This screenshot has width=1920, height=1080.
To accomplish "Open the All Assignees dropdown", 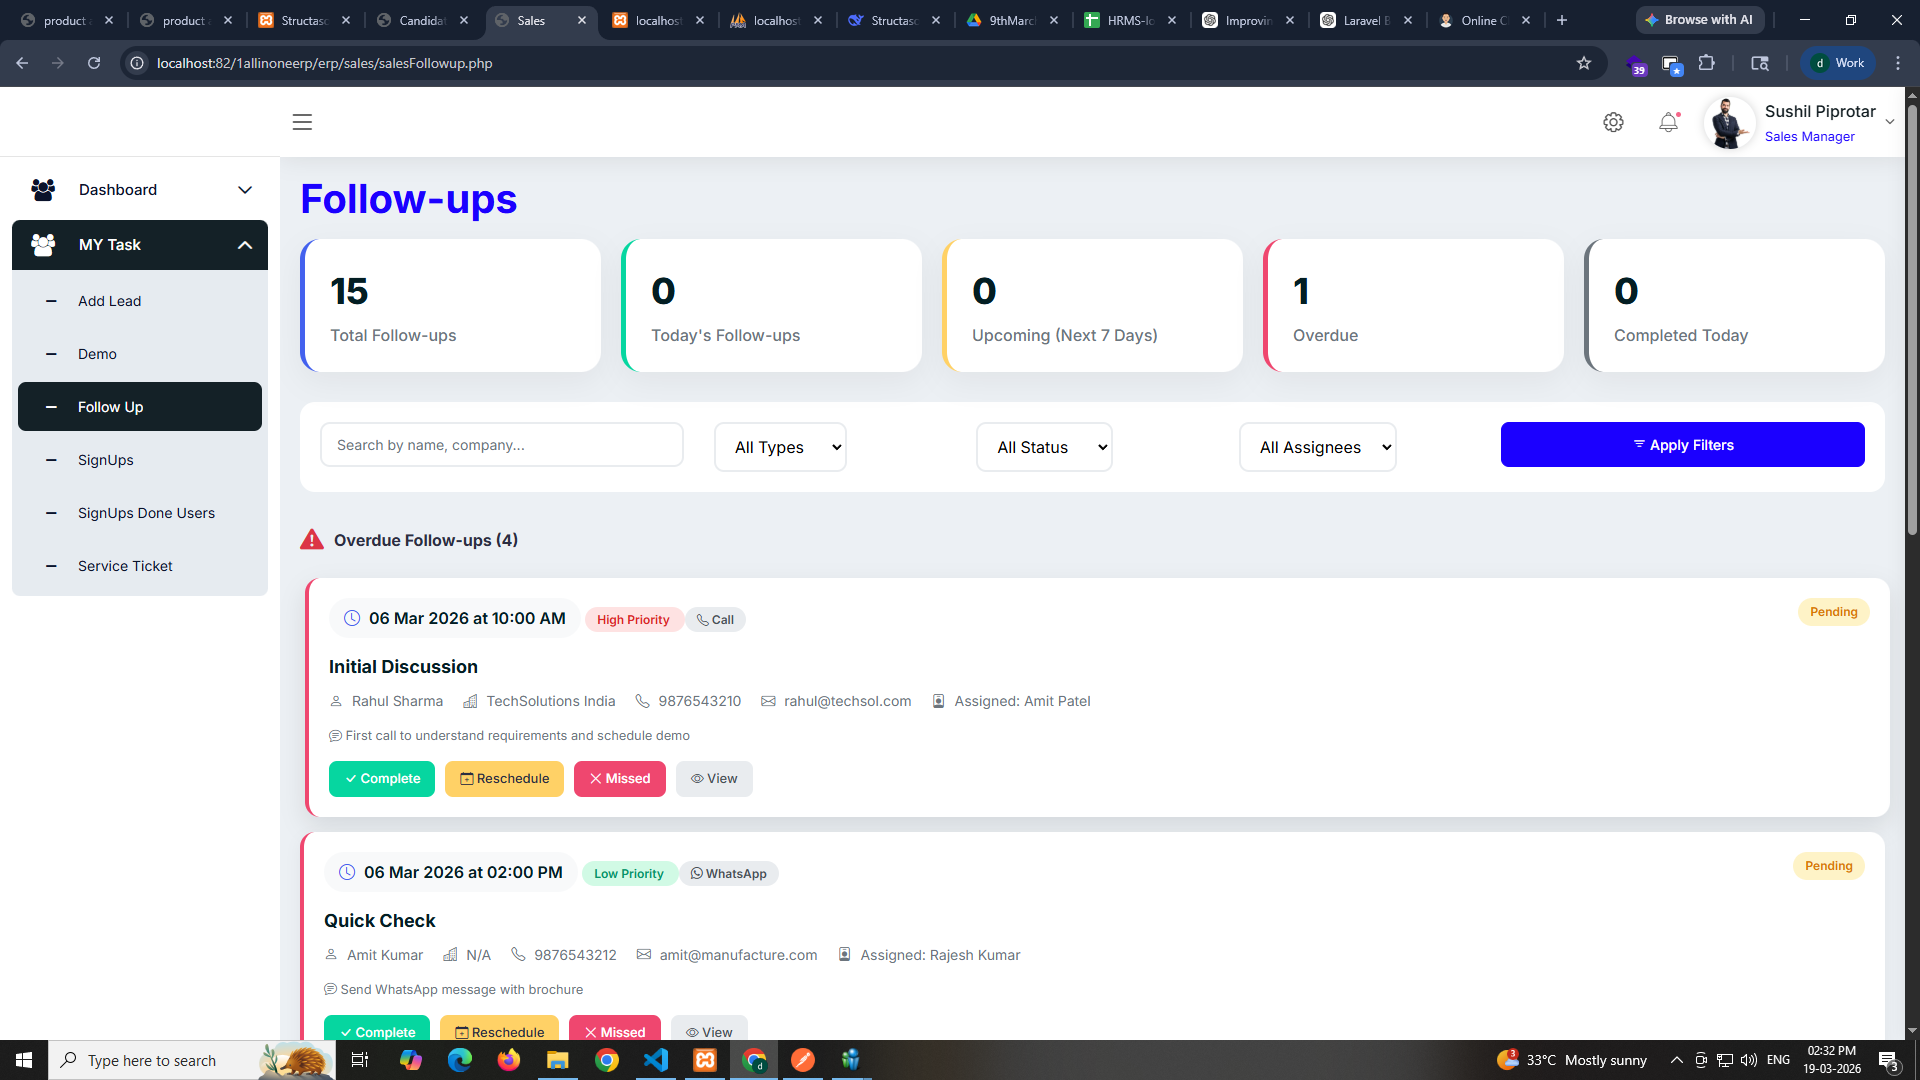I will [x=1317, y=447].
